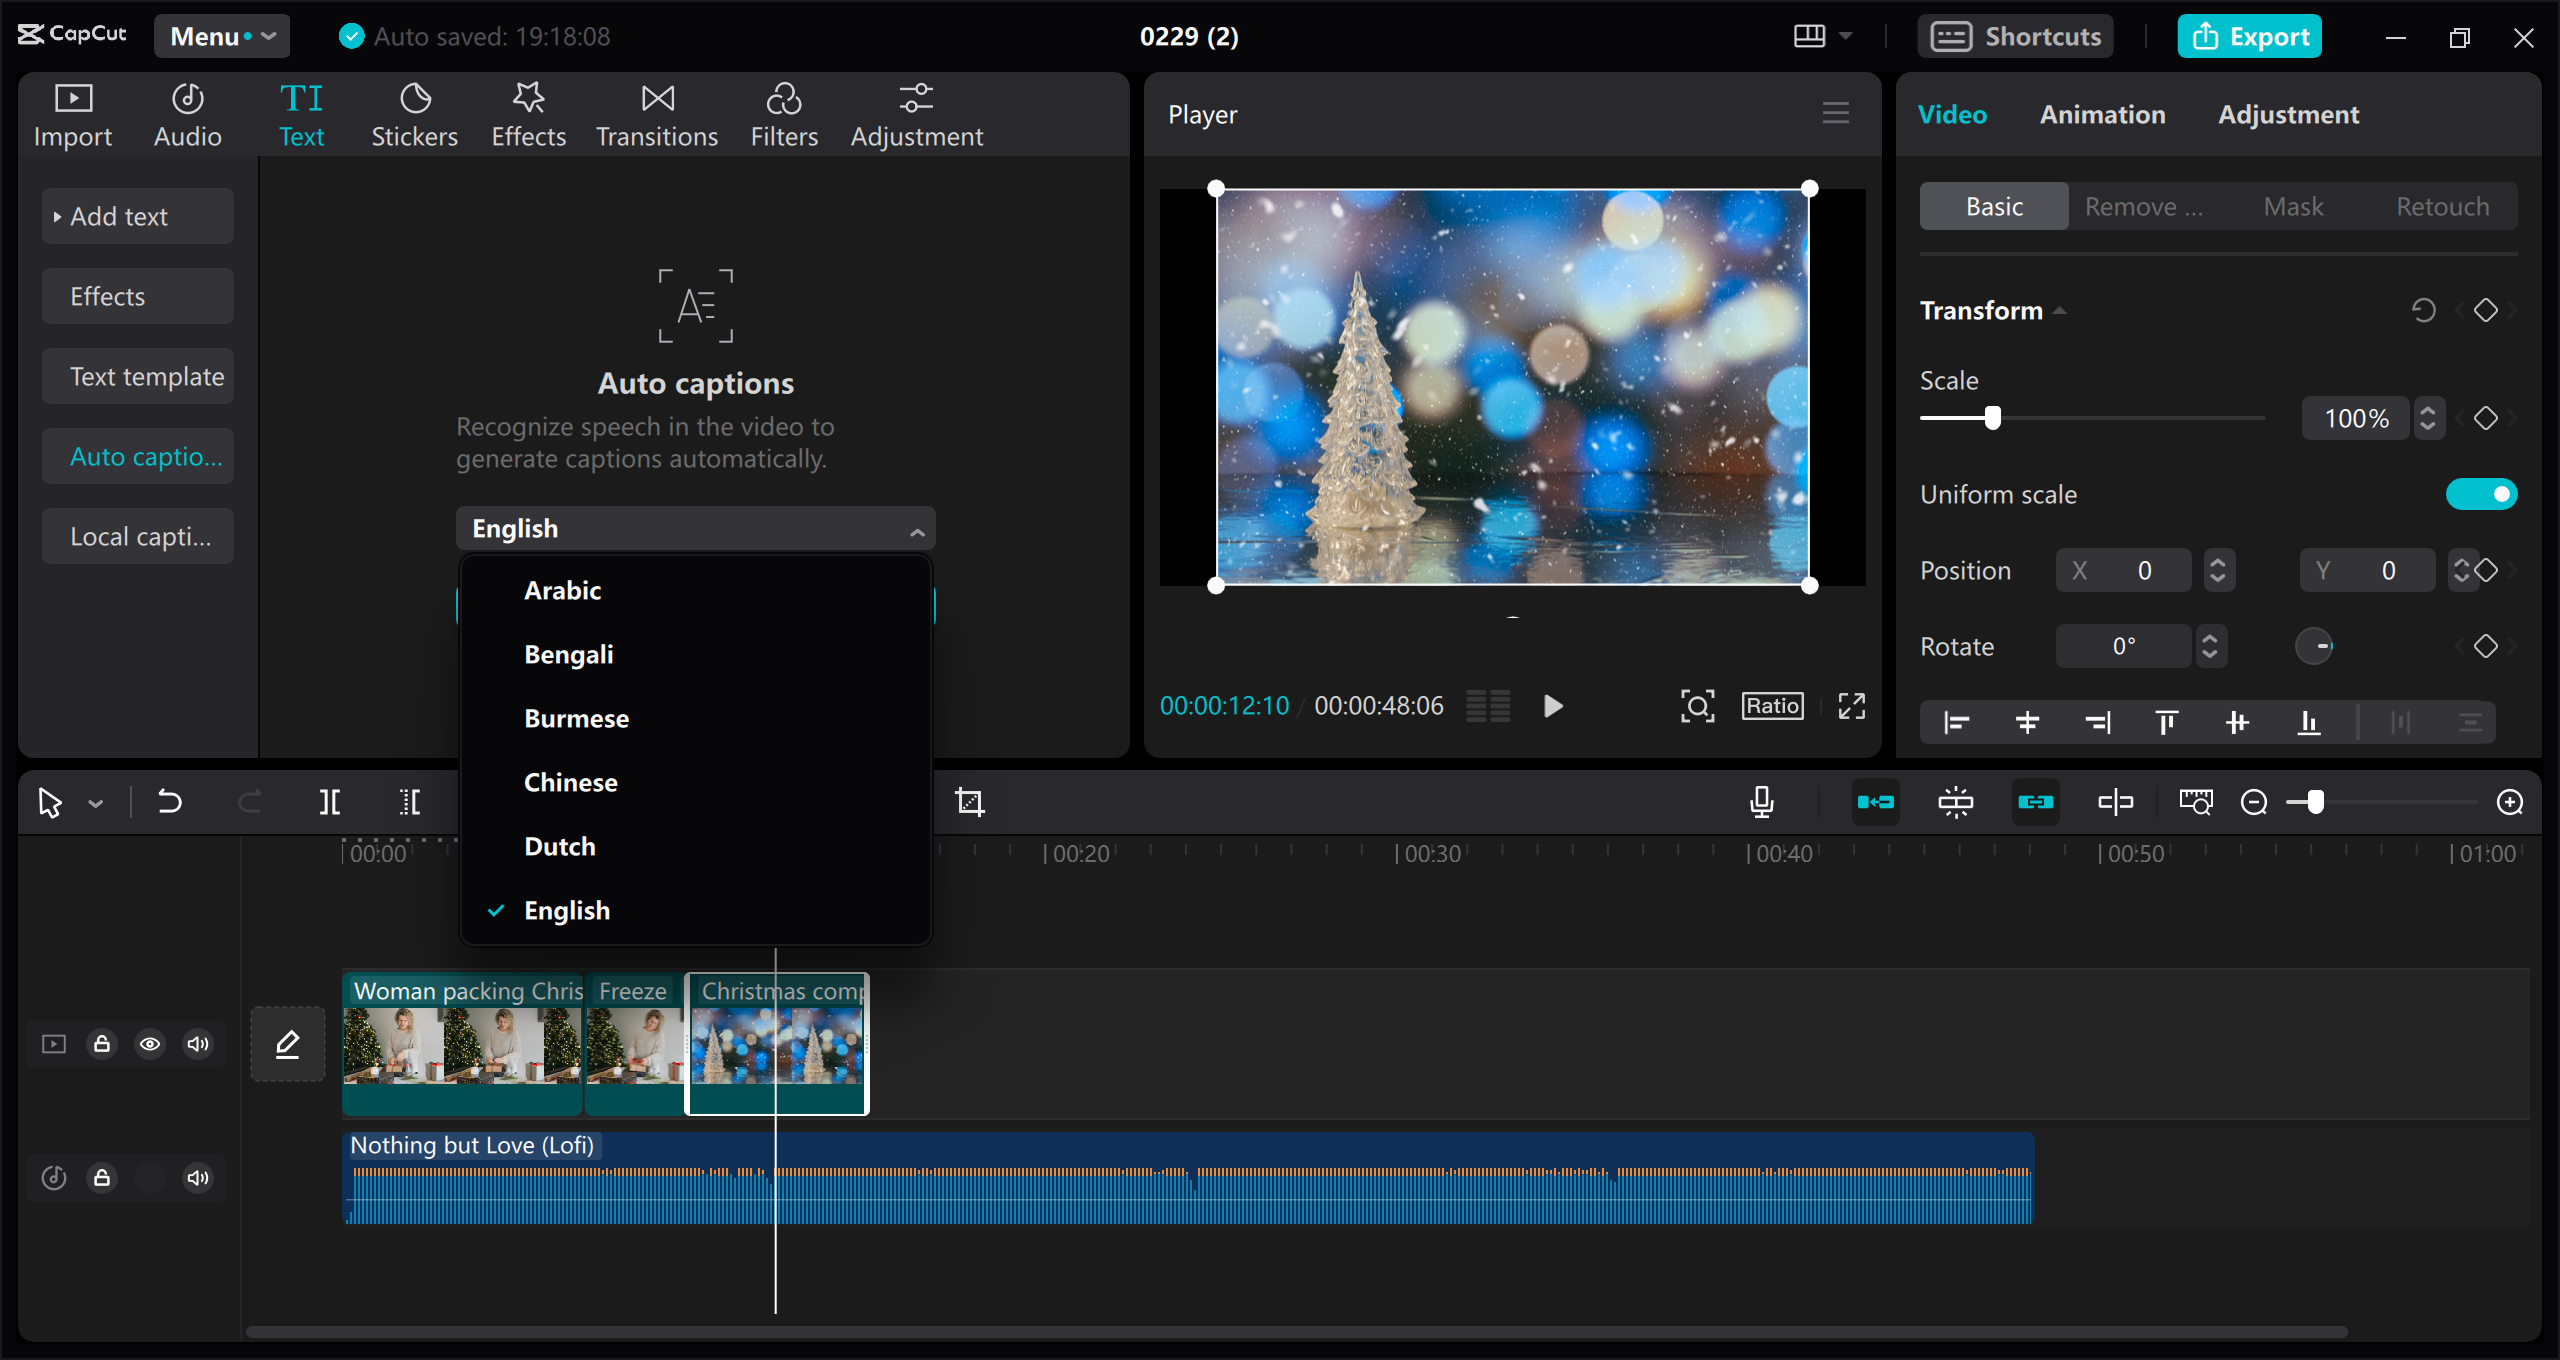2560x1360 pixels.
Task: Click the split clip tool icon
Action: pos(330,802)
